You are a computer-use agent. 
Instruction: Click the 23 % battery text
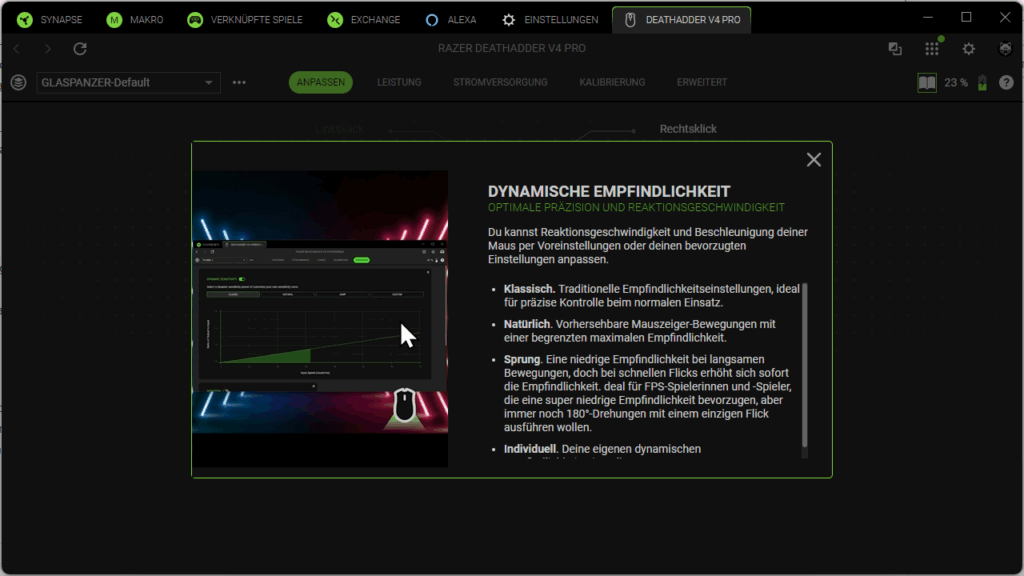point(956,83)
